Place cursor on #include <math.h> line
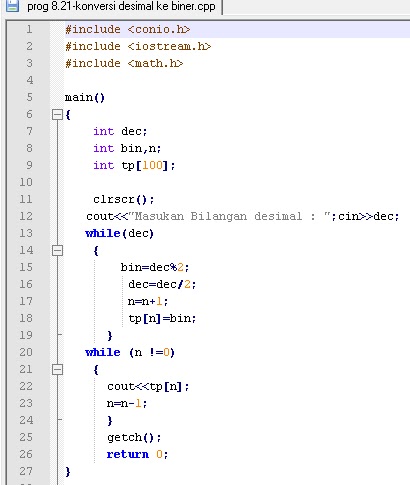Viewport: 410px width, 485px height. [124, 63]
